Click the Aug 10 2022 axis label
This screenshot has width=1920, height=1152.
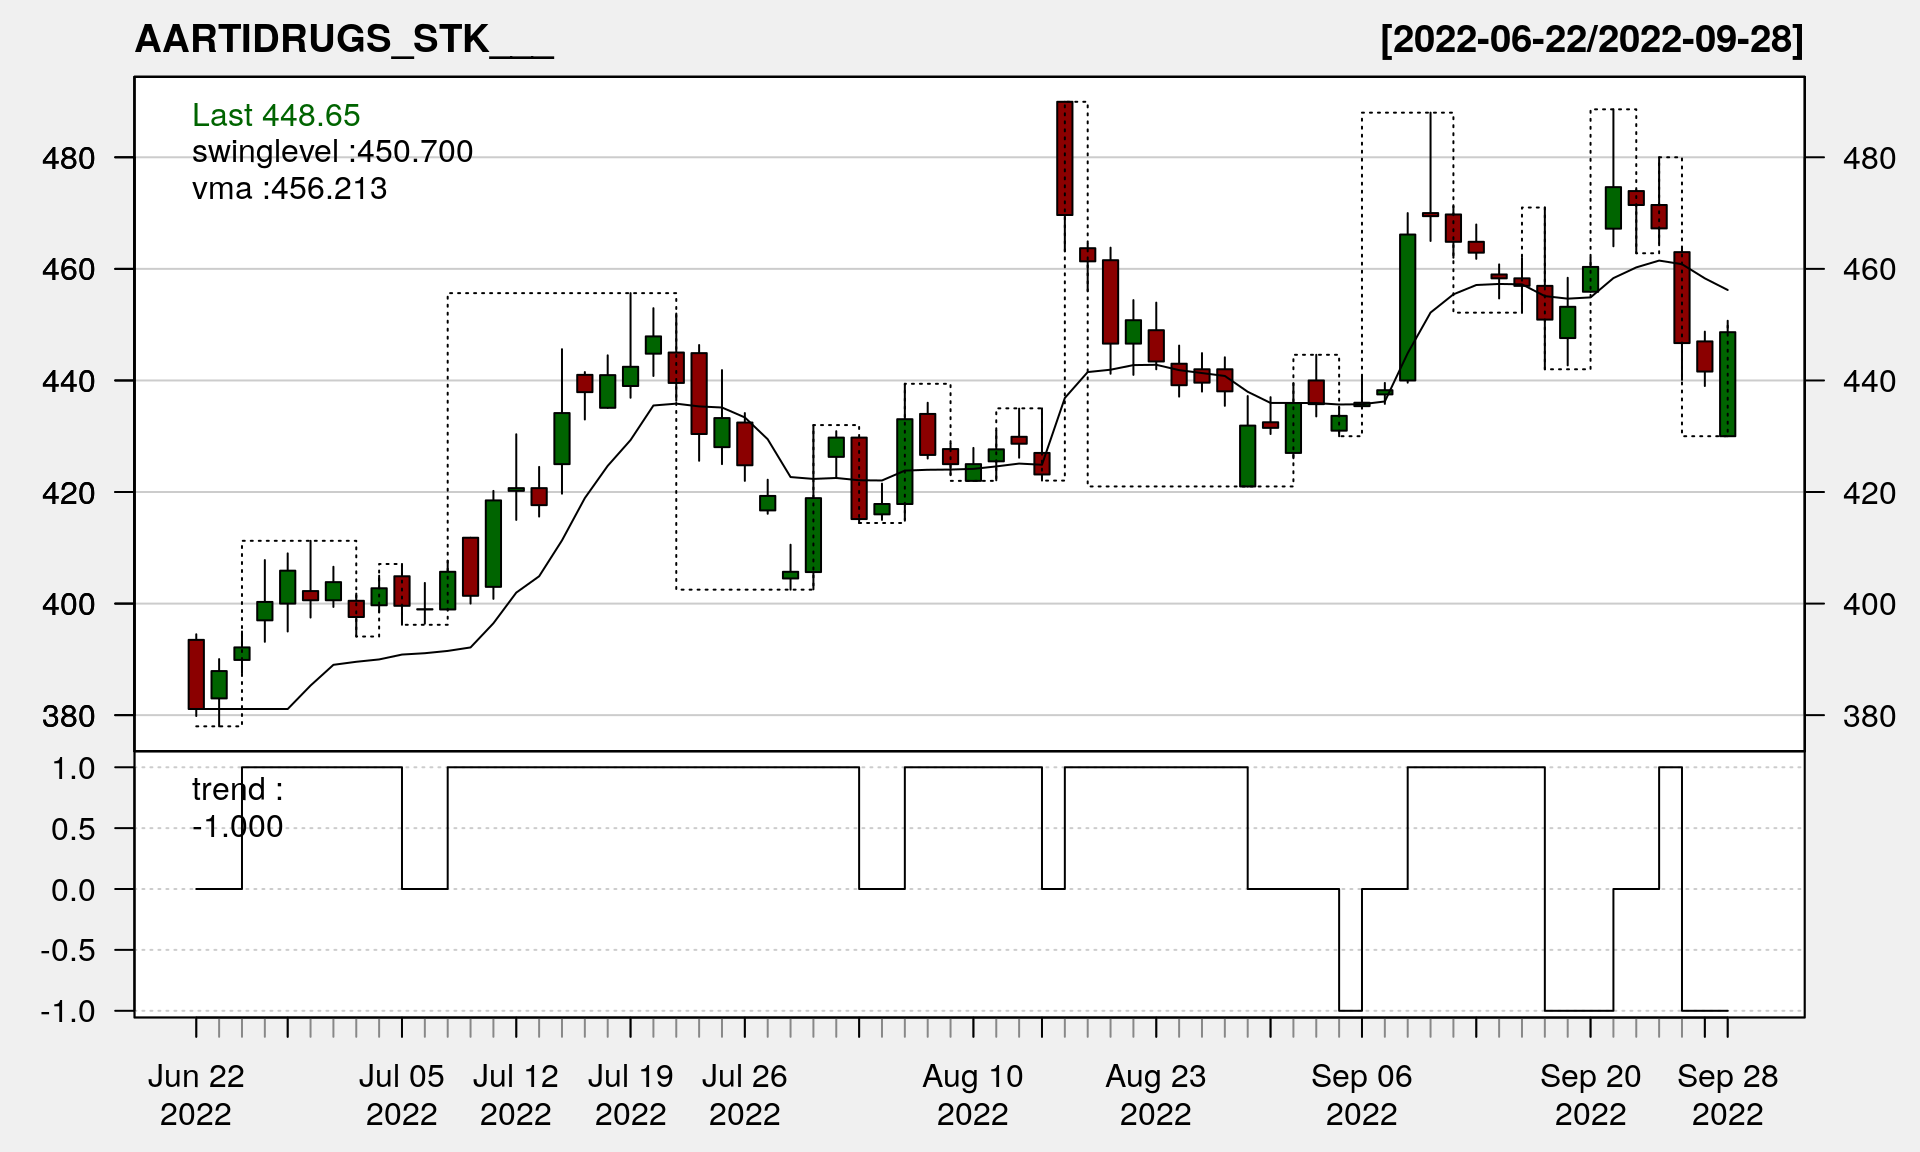pyautogui.click(x=972, y=1095)
